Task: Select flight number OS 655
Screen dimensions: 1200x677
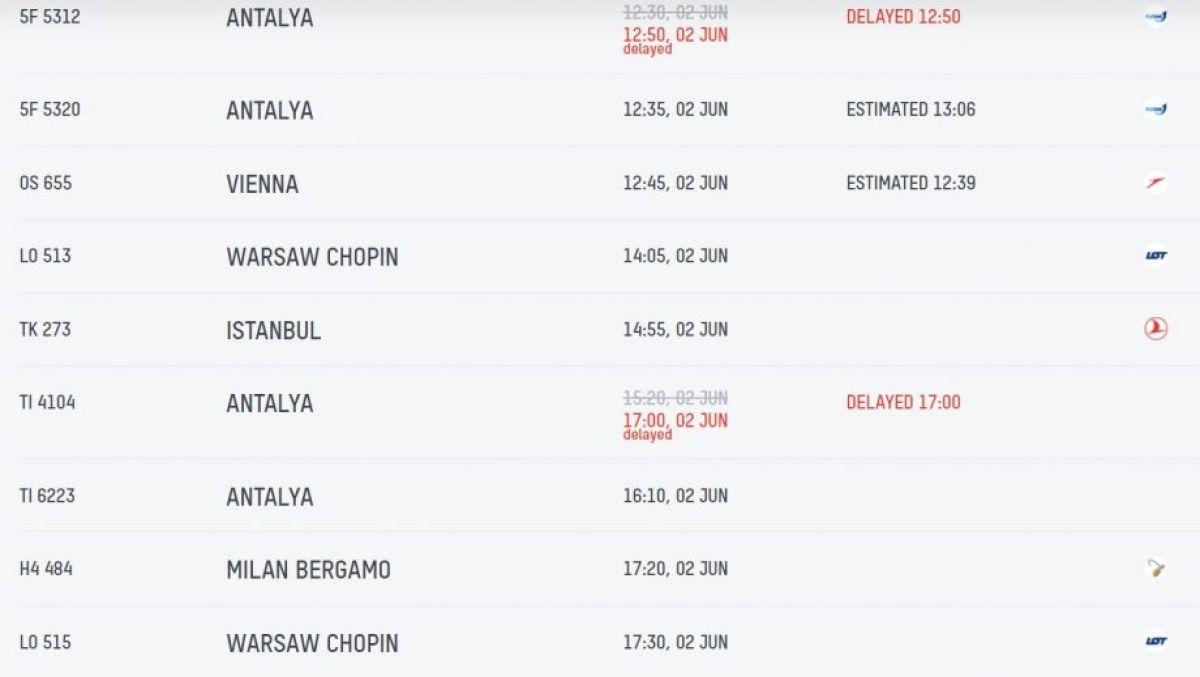Action: (x=46, y=183)
